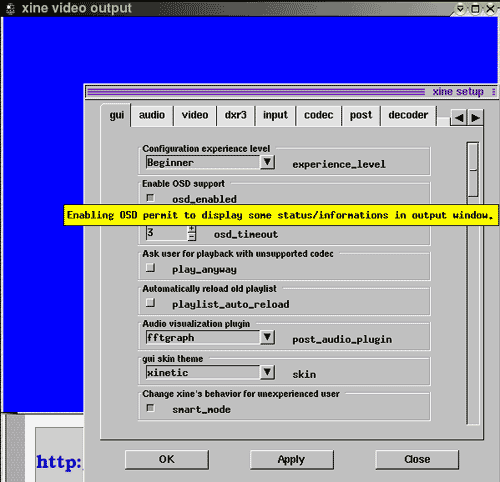Image resolution: width=500 pixels, height=482 pixels.
Task: Toggle the play_anyway checkbox
Action: click(x=150, y=268)
